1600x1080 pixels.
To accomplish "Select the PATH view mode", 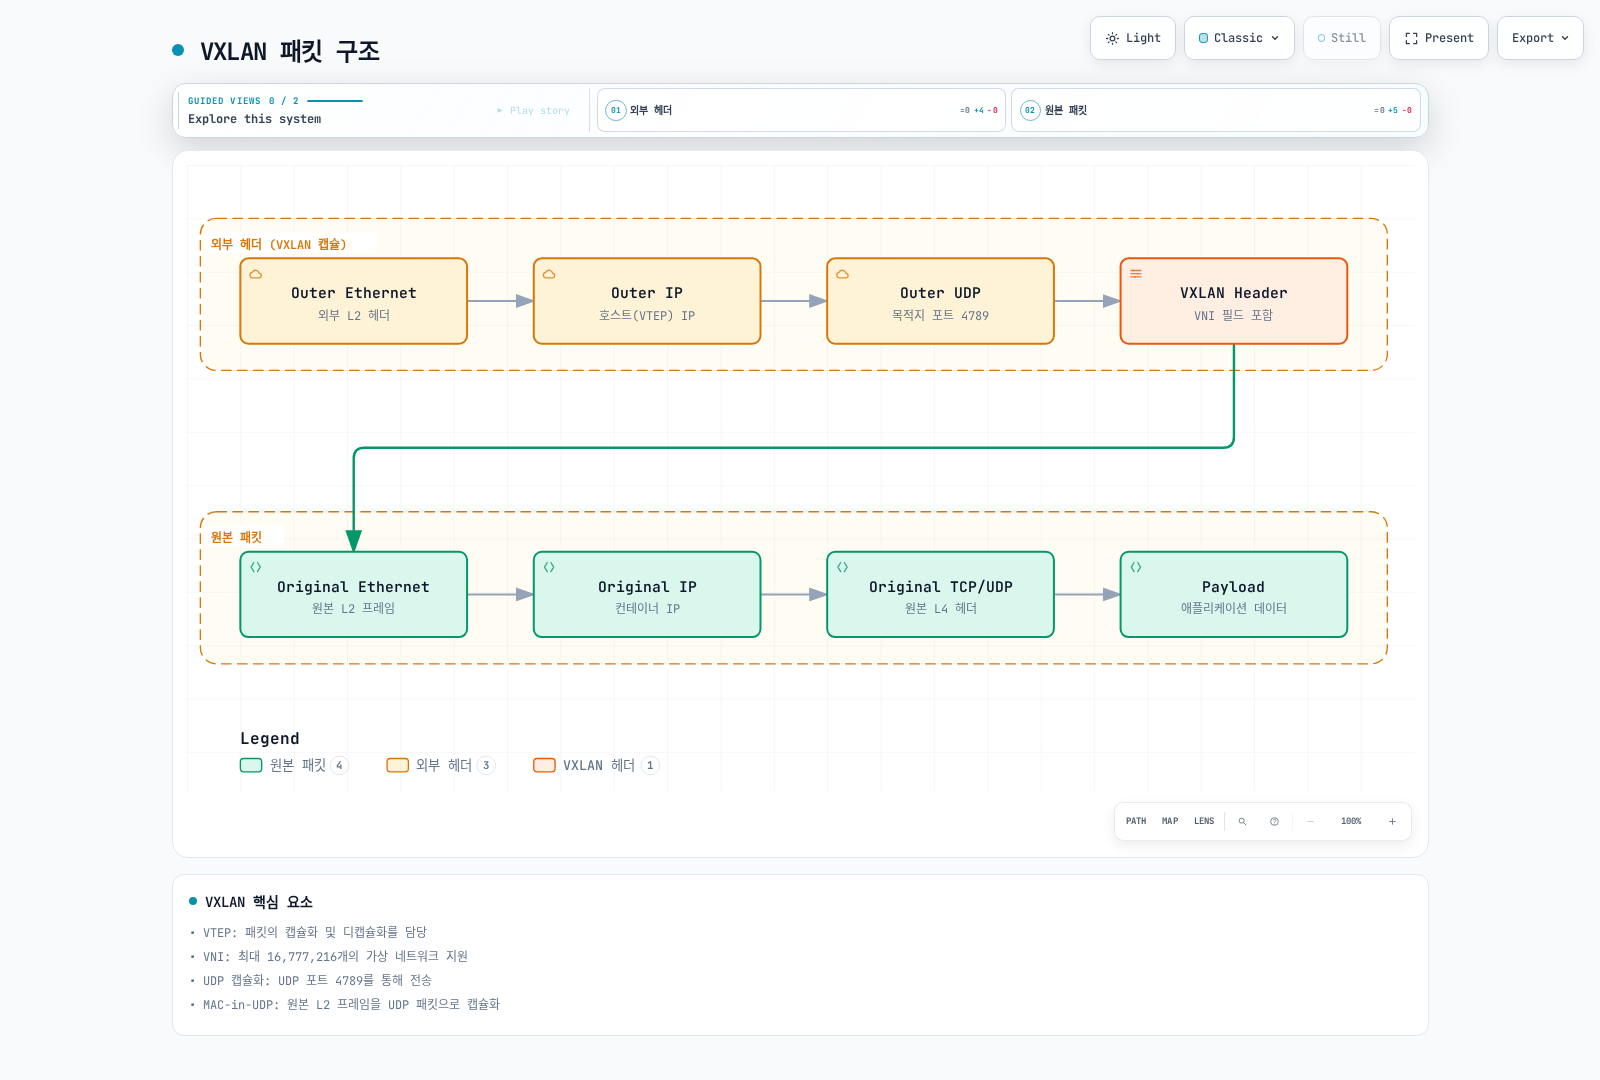I will point(1136,821).
